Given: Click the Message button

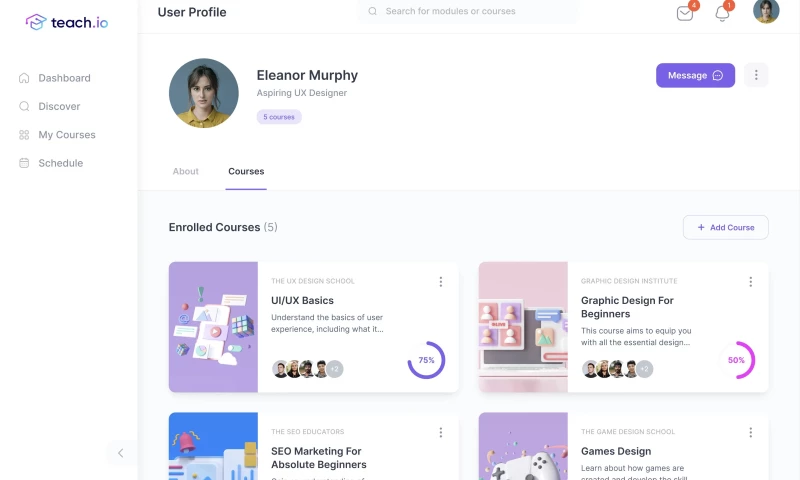Looking at the screenshot, I should tap(695, 75).
